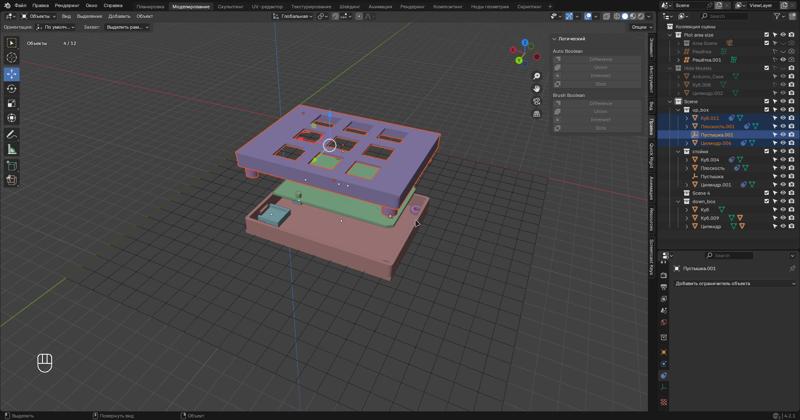
Task: Hide Куб.004 using eye icon
Action: click(x=783, y=160)
